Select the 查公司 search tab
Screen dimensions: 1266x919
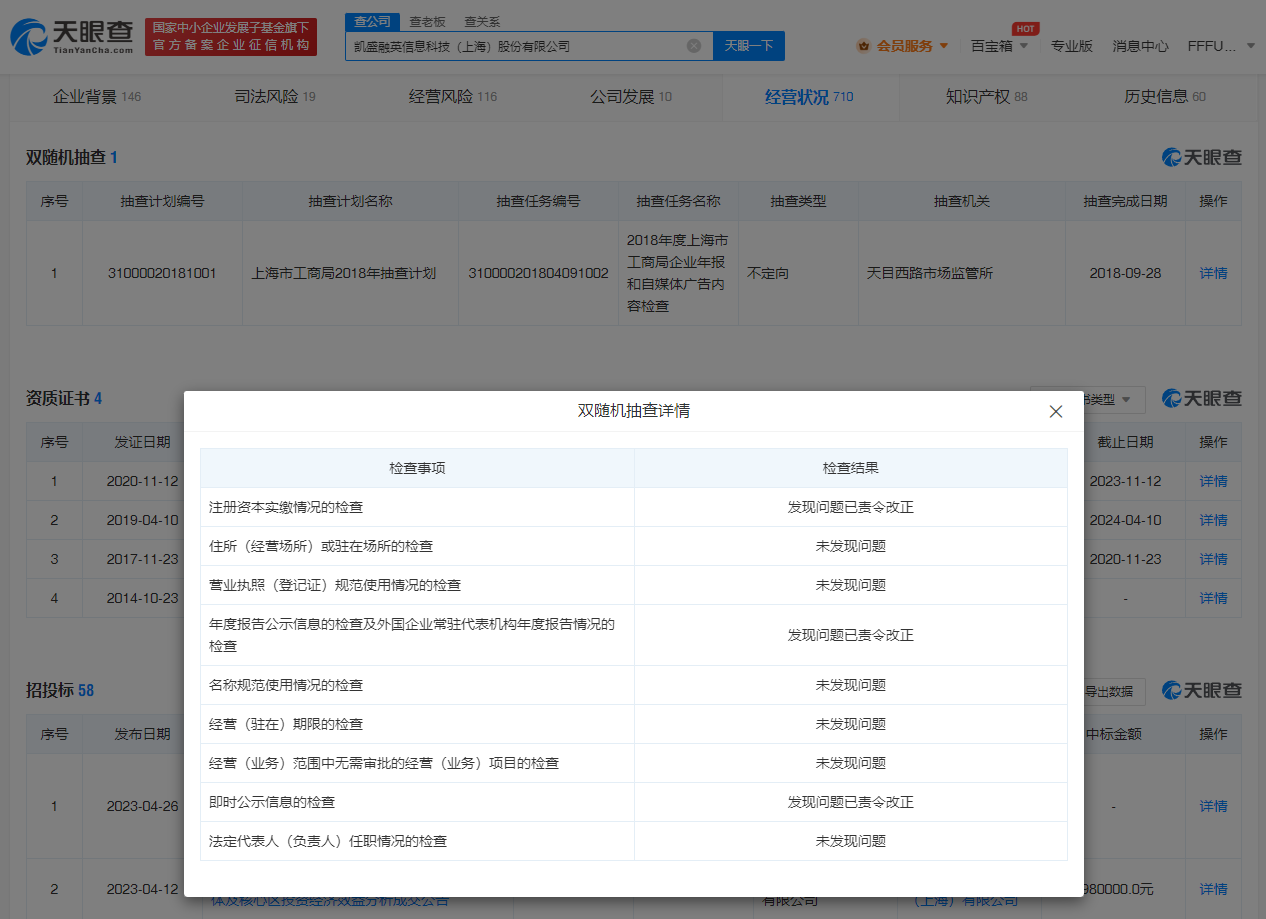[x=373, y=21]
